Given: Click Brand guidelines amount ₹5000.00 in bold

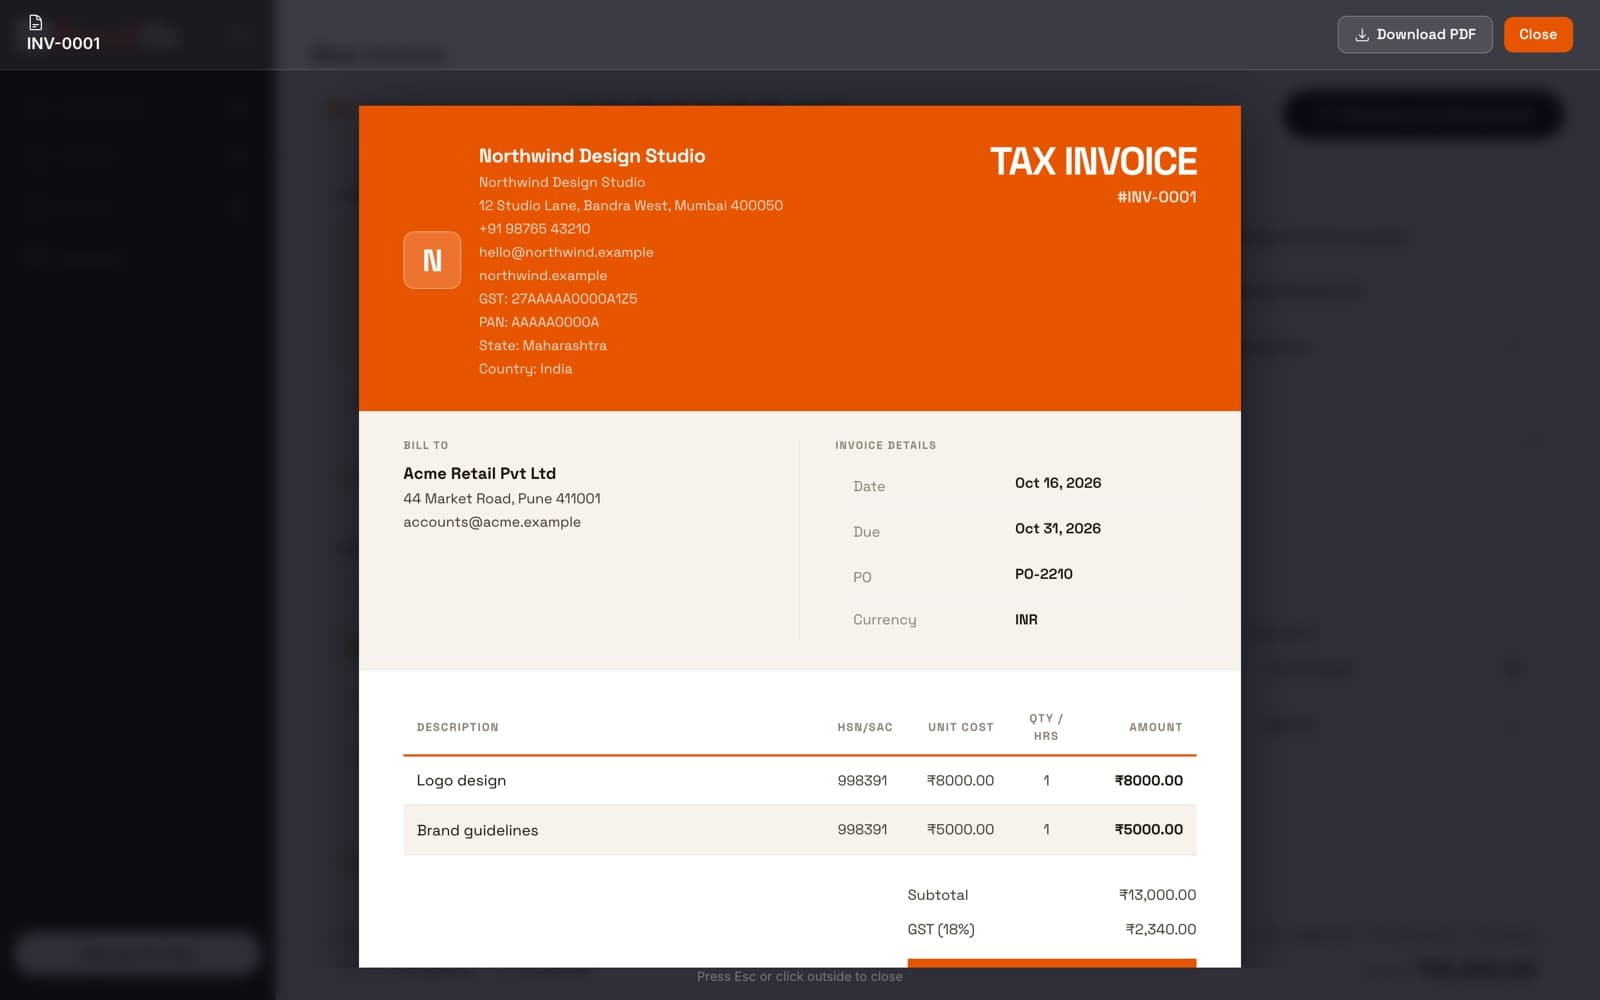Looking at the screenshot, I should coord(1149,829).
